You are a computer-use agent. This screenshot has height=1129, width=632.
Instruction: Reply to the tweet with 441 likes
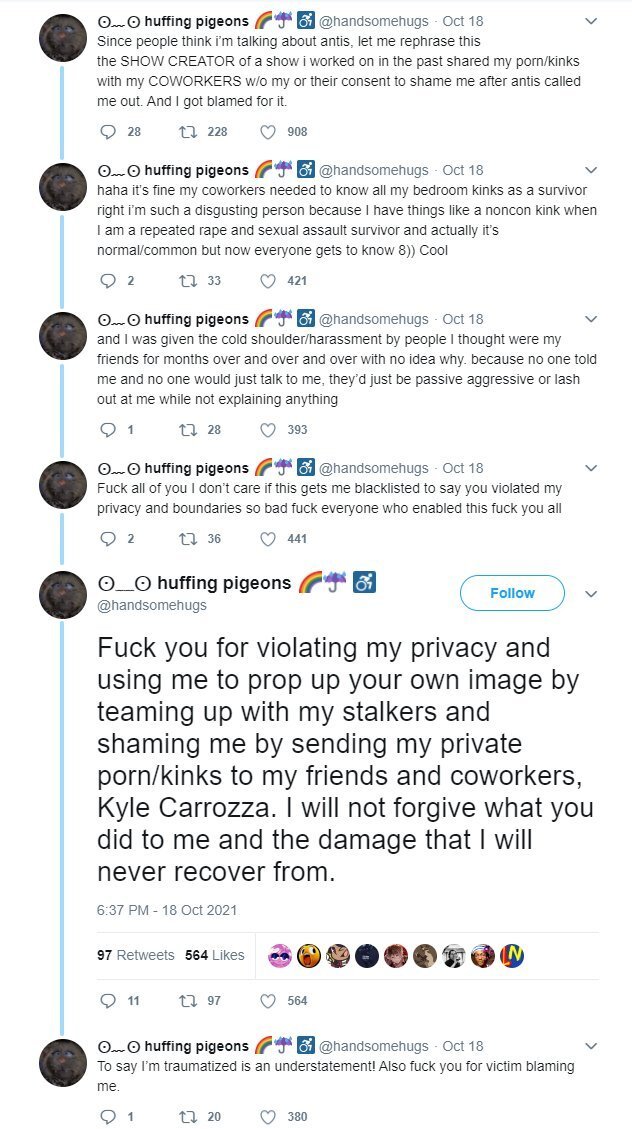pyautogui.click(x=107, y=539)
